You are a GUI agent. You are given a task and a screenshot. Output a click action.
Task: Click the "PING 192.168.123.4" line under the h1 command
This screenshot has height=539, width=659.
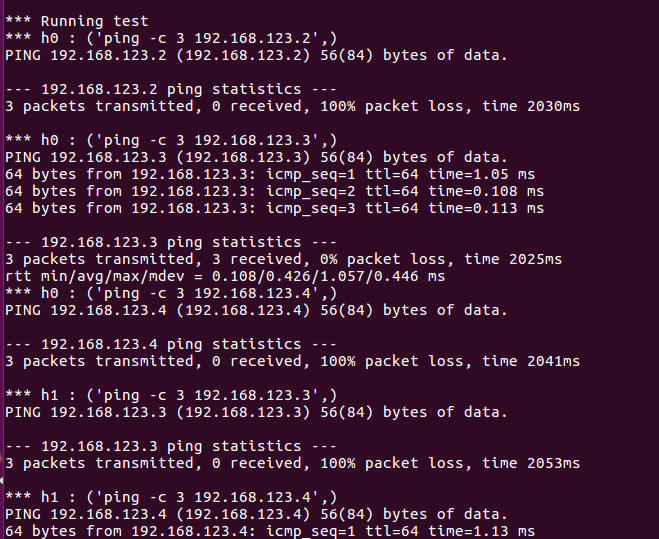click(x=256, y=514)
